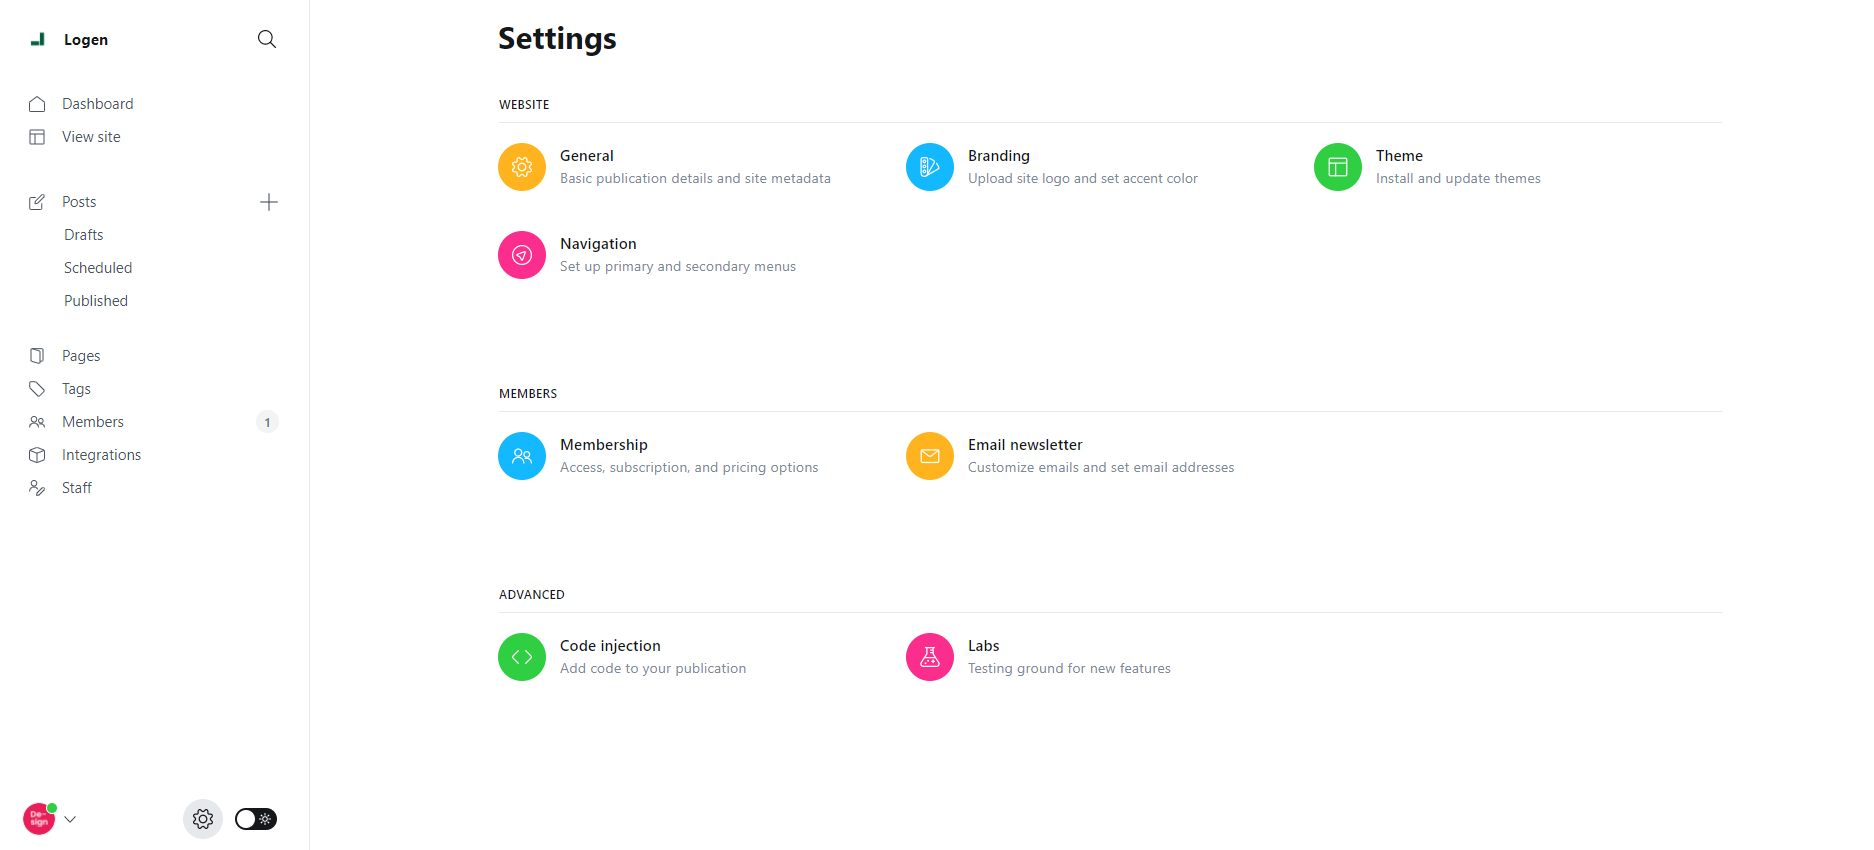Toggle night mode switch
The image size is (1874, 850).
tap(256, 819)
